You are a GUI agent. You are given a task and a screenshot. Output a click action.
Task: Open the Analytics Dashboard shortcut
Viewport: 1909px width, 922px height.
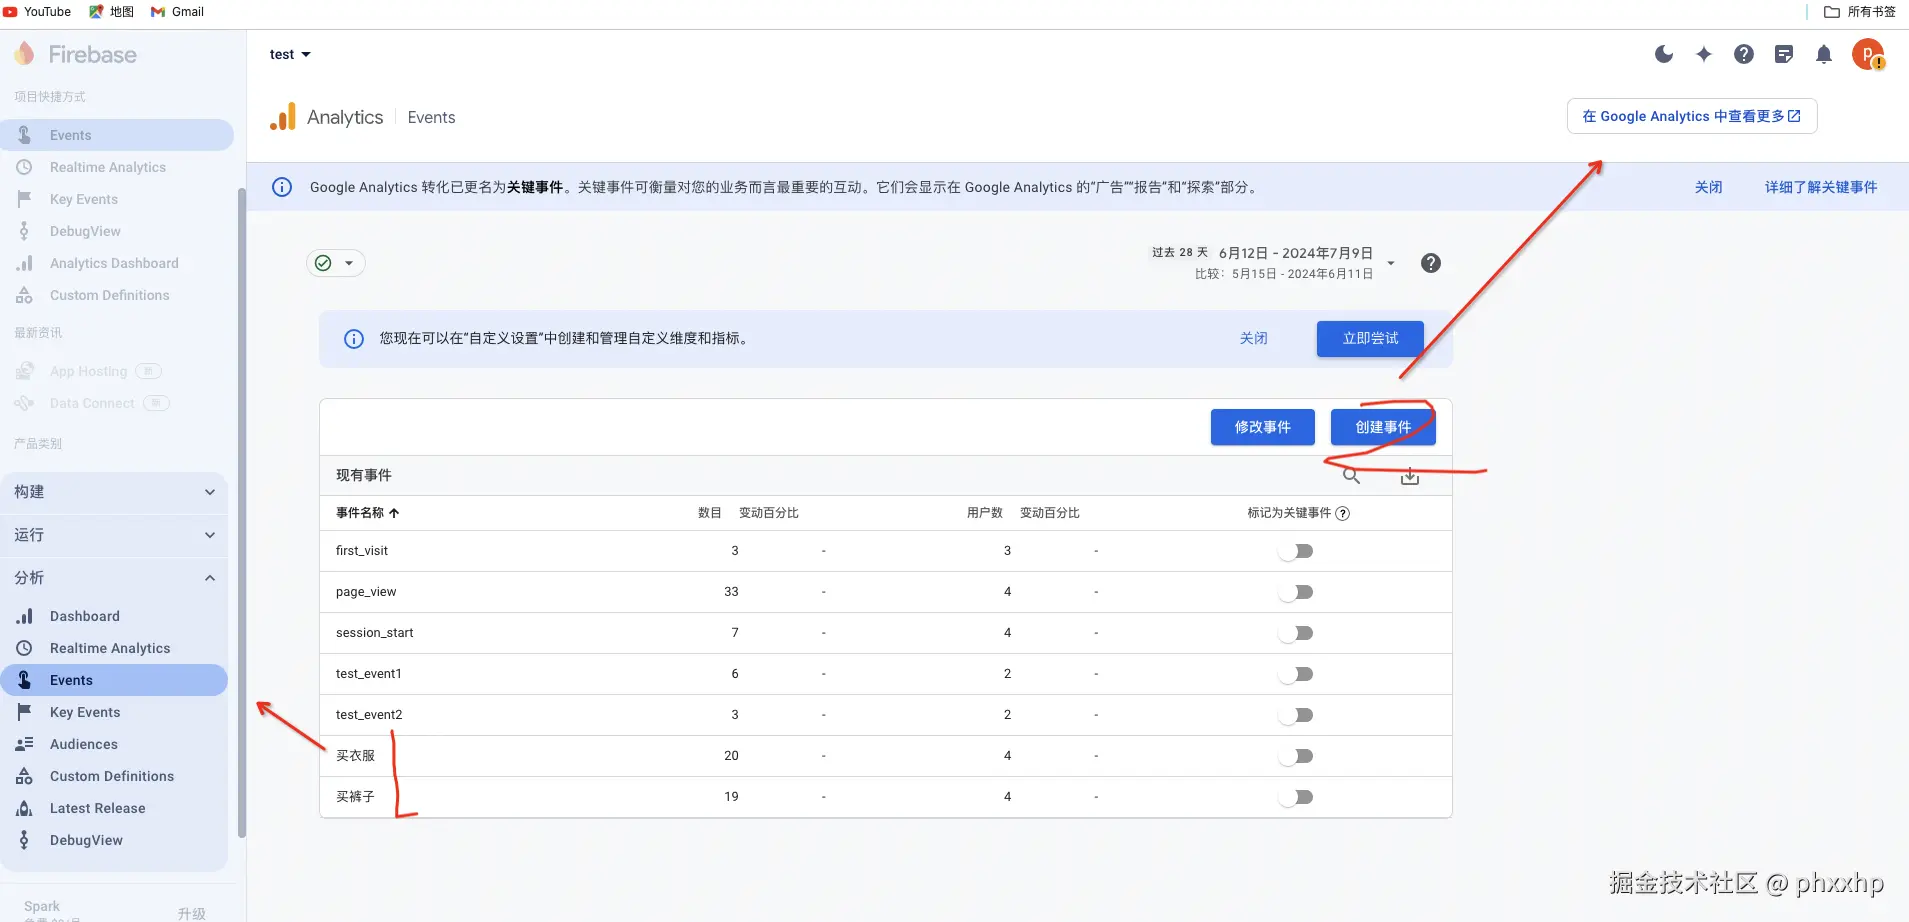pos(117,263)
